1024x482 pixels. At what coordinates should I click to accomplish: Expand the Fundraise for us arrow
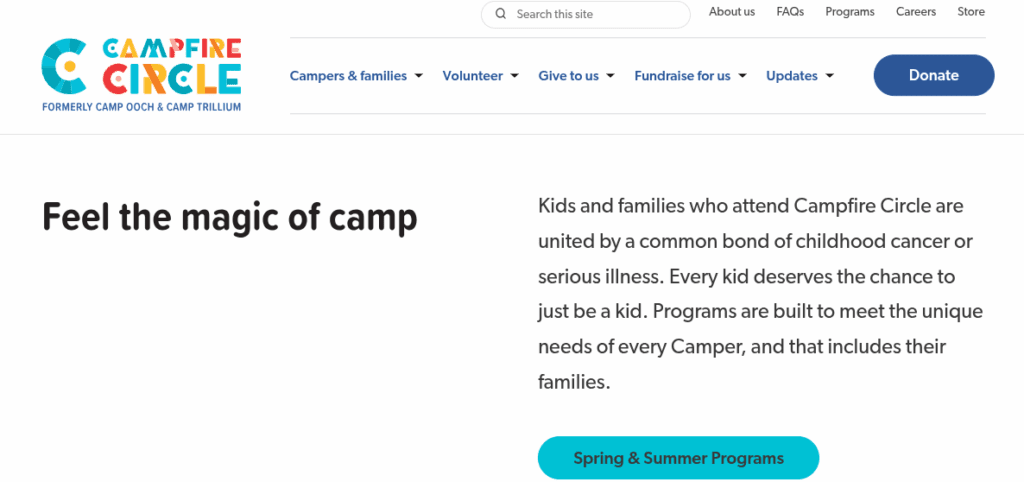[x=742, y=76]
